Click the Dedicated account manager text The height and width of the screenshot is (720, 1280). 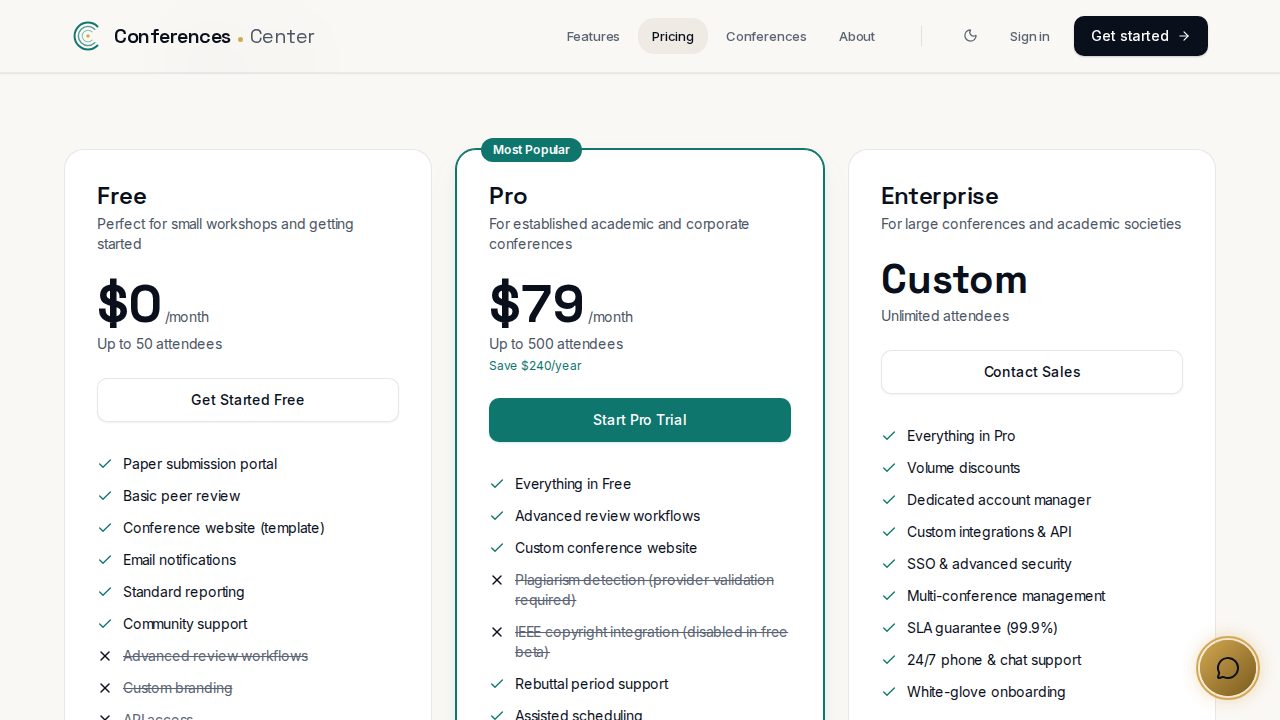(999, 500)
